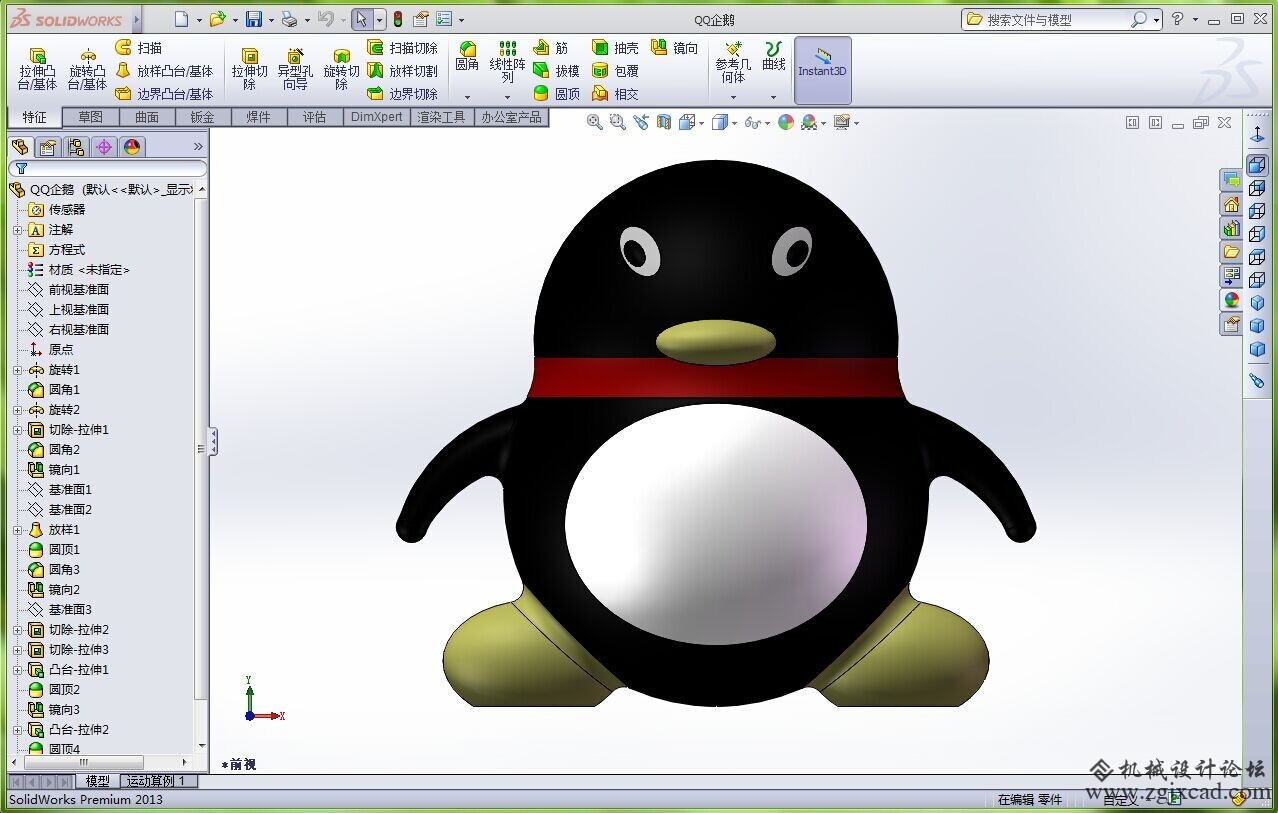Switch to the 曲面 surfaces tab
Image resolution: width=1278 pixels, height=813 pixels.
pos(147,117)
